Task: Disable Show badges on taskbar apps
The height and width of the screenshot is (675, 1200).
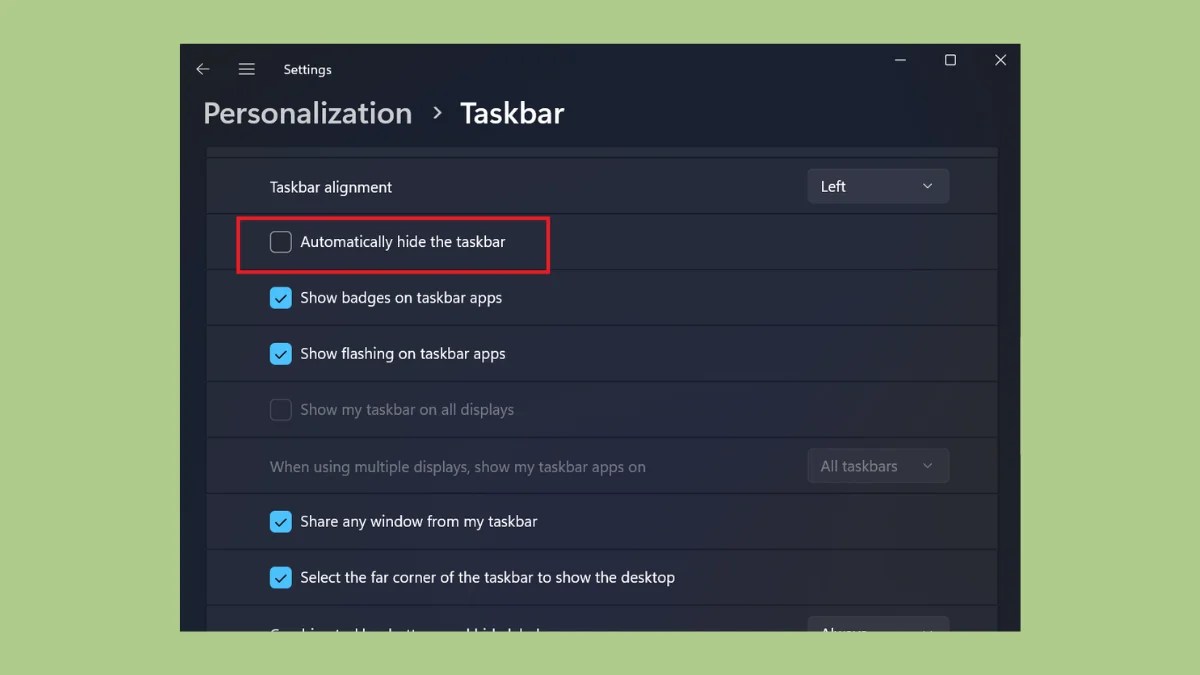Action: click(x=280, y=297)
